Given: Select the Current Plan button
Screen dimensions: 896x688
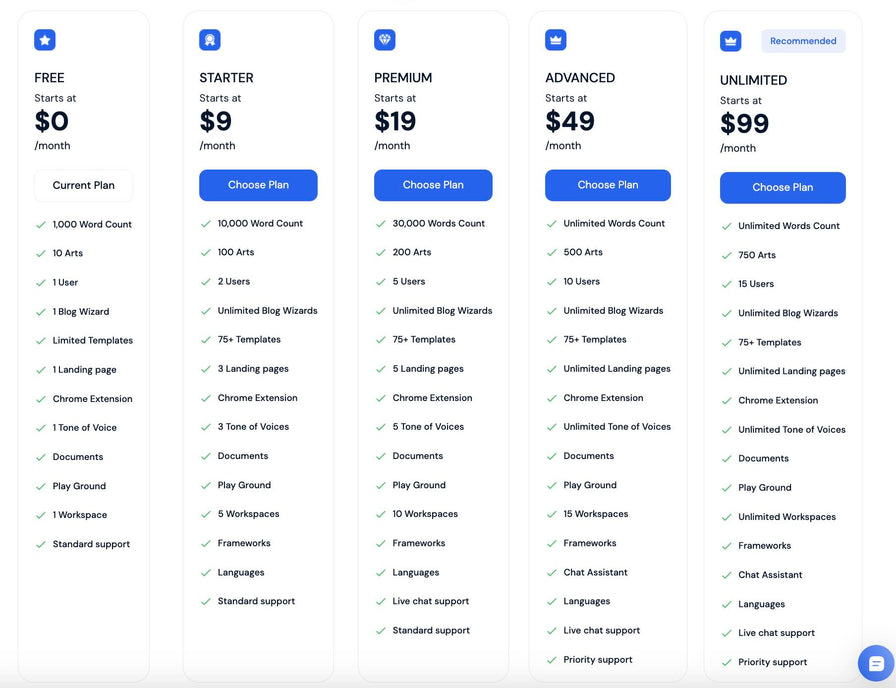Looking at the screenshot, I should [83, 185].
